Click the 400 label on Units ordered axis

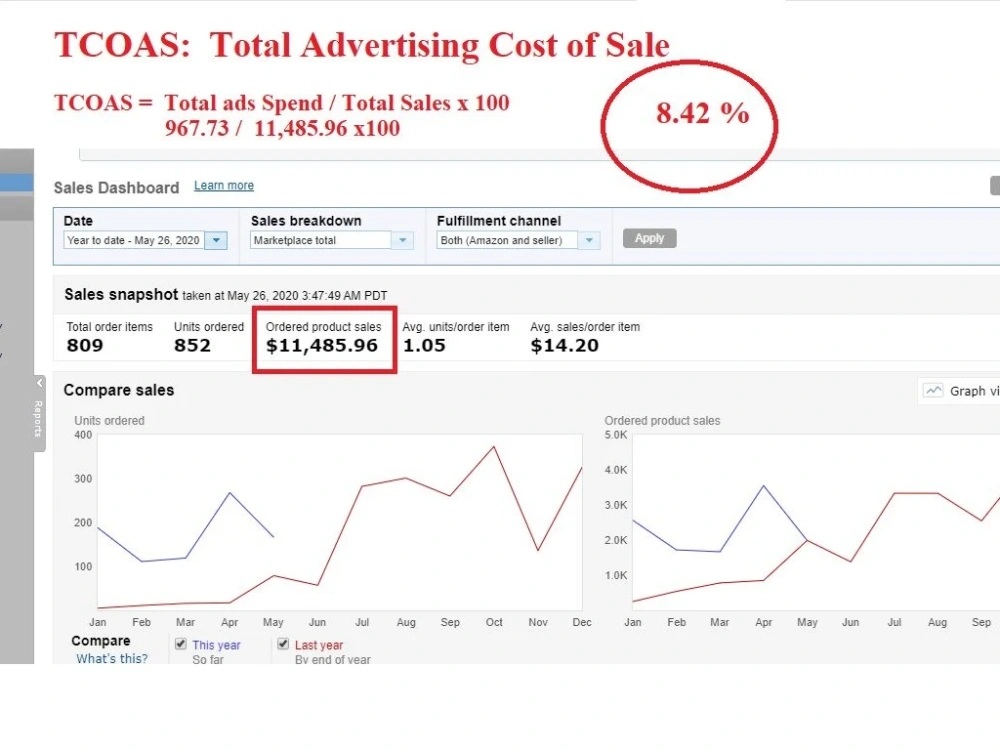(83, 435)
